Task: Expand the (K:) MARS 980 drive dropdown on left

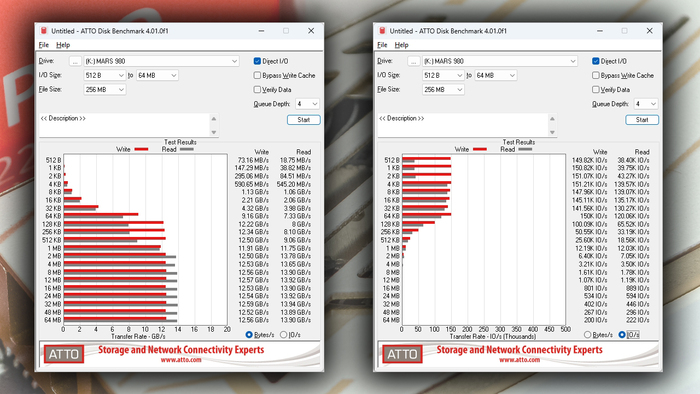Action: 161,61
